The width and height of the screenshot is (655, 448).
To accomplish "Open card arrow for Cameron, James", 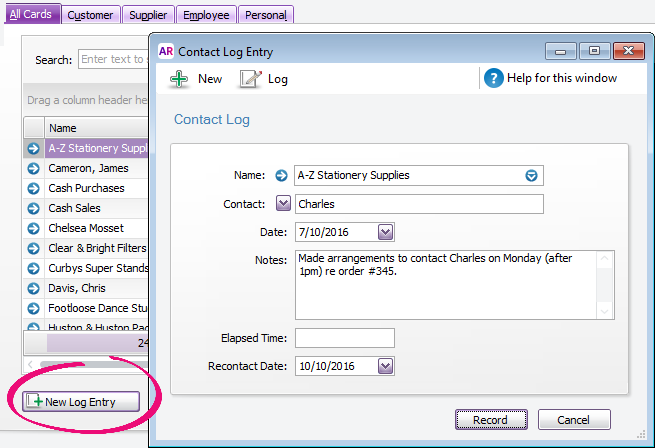I will tap(33, 168).
